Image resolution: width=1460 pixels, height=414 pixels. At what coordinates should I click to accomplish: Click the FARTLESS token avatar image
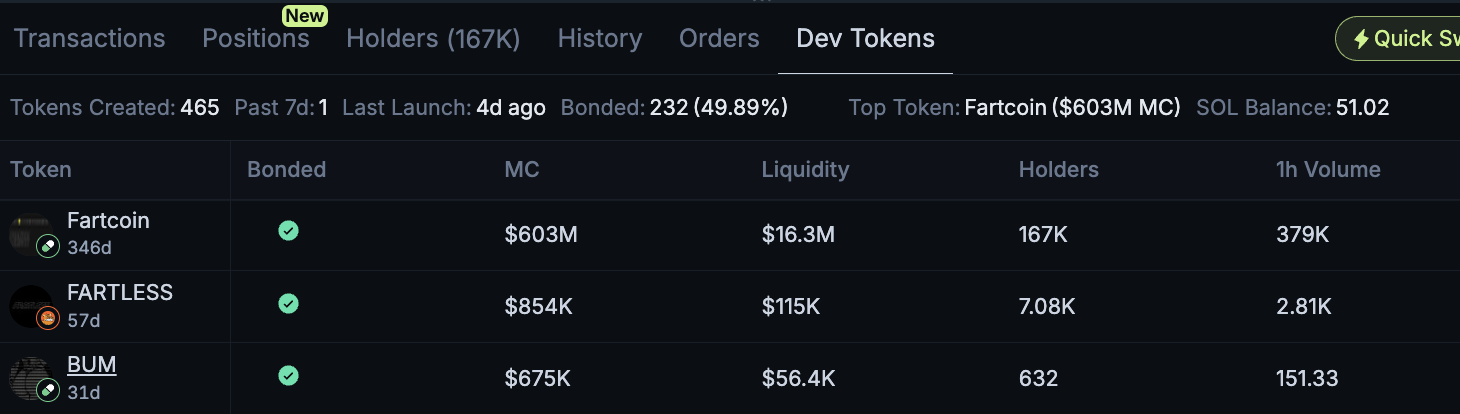29,305
